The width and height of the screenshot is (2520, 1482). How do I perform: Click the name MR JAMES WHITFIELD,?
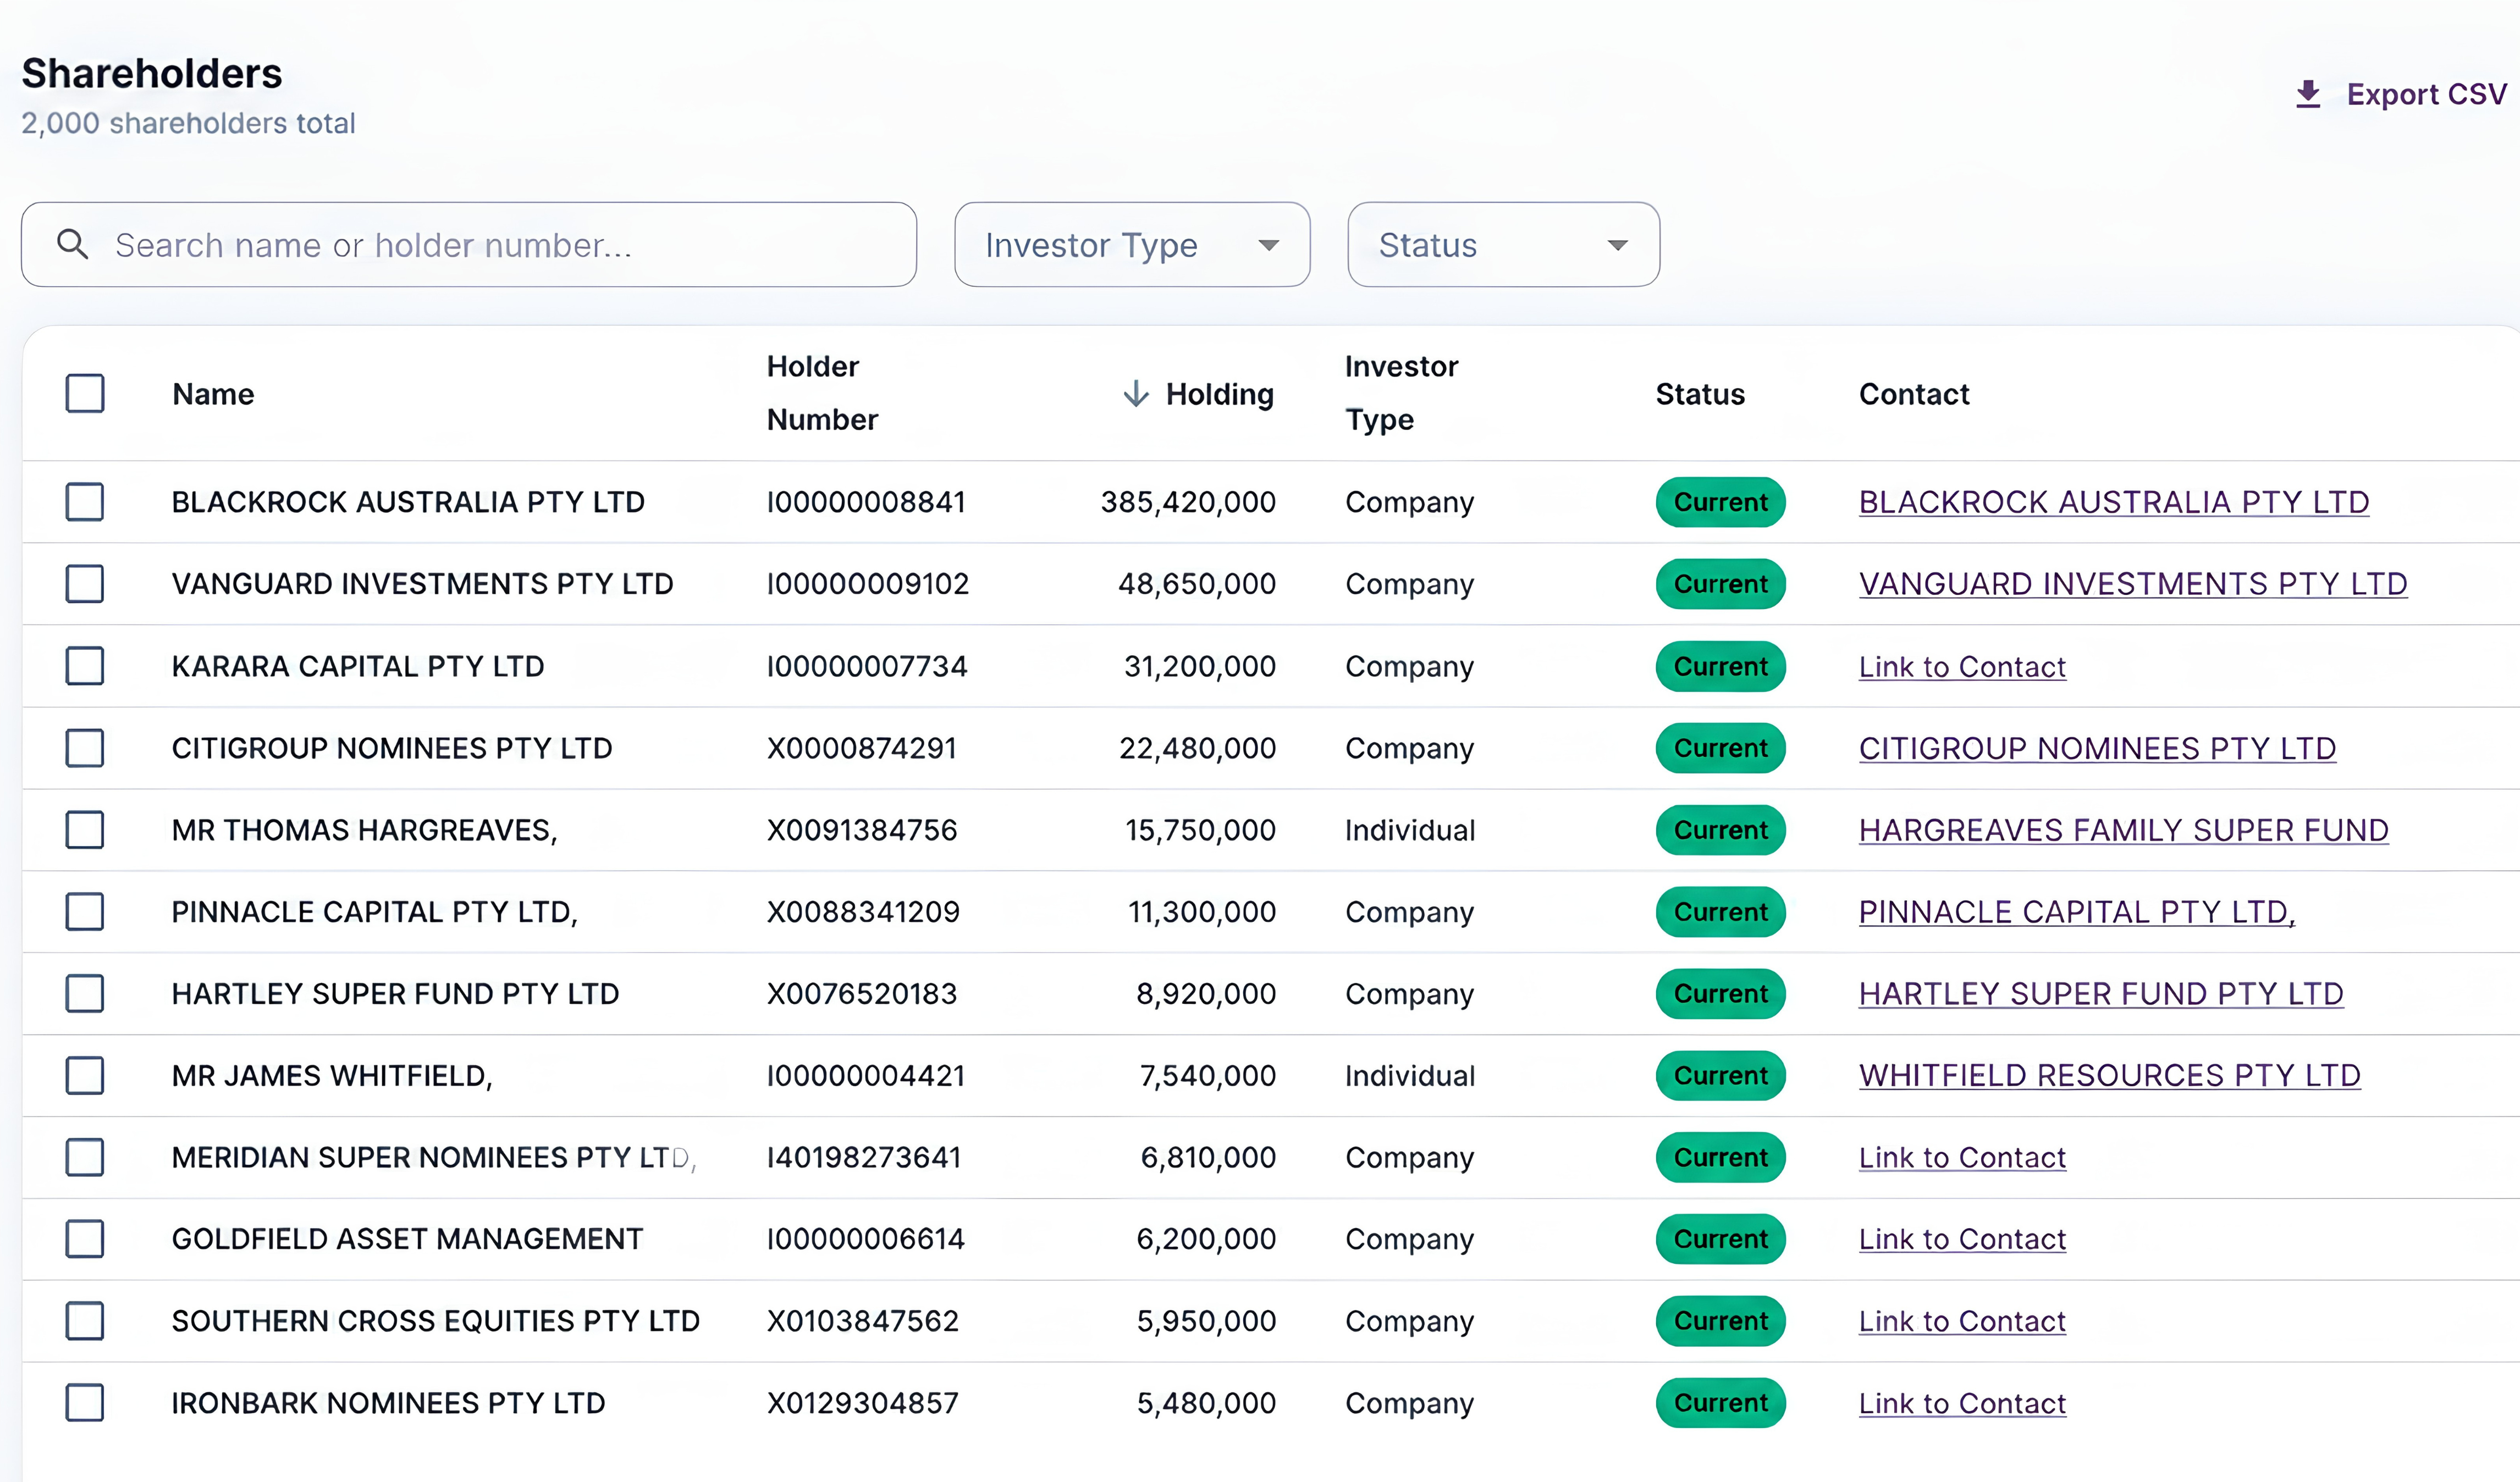(x=332, y=1076)
